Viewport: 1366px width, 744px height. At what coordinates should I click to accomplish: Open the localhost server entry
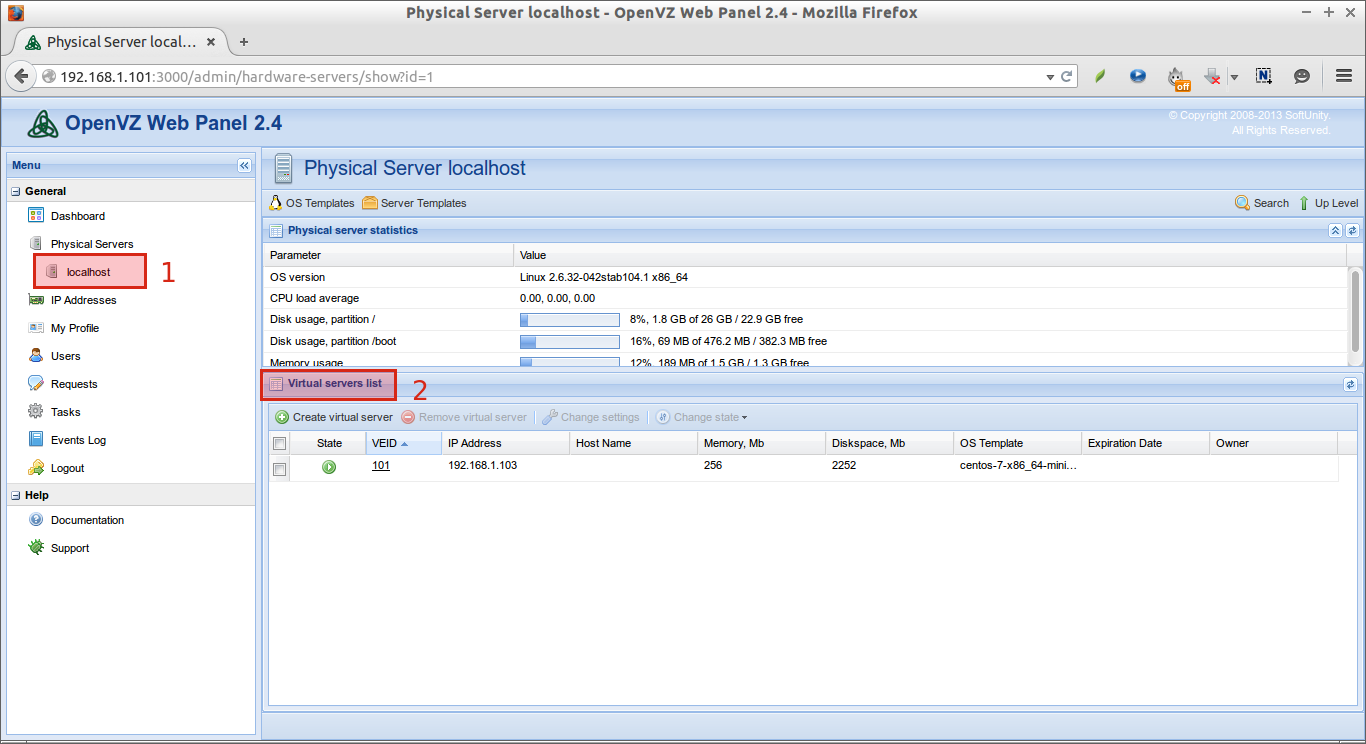(x=88, y=272)
